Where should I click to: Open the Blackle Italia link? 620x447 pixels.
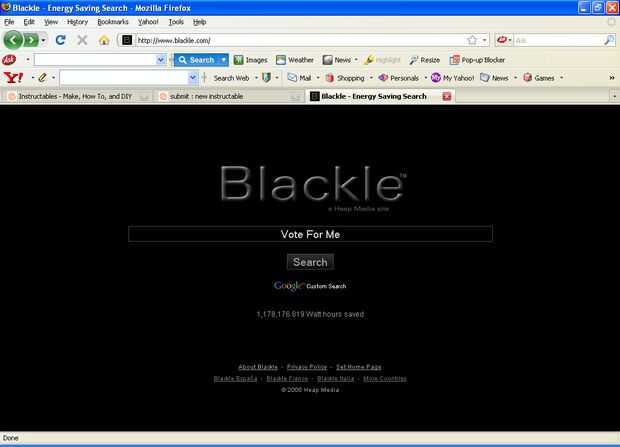336,379
